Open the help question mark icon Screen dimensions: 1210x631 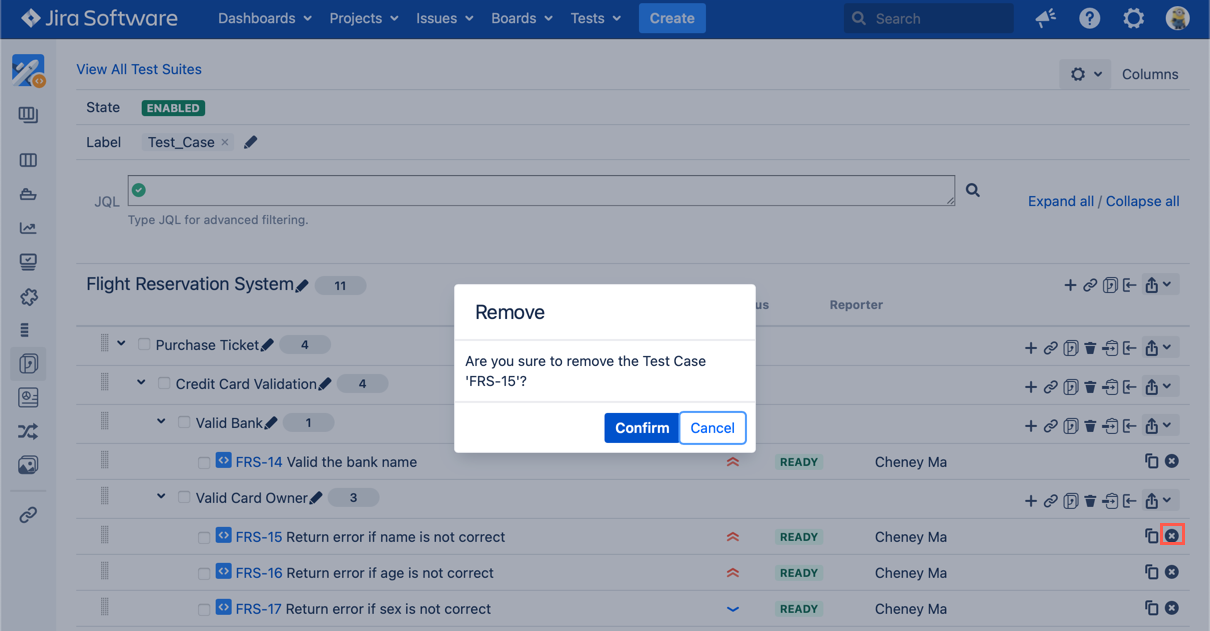click(1089, 18)
